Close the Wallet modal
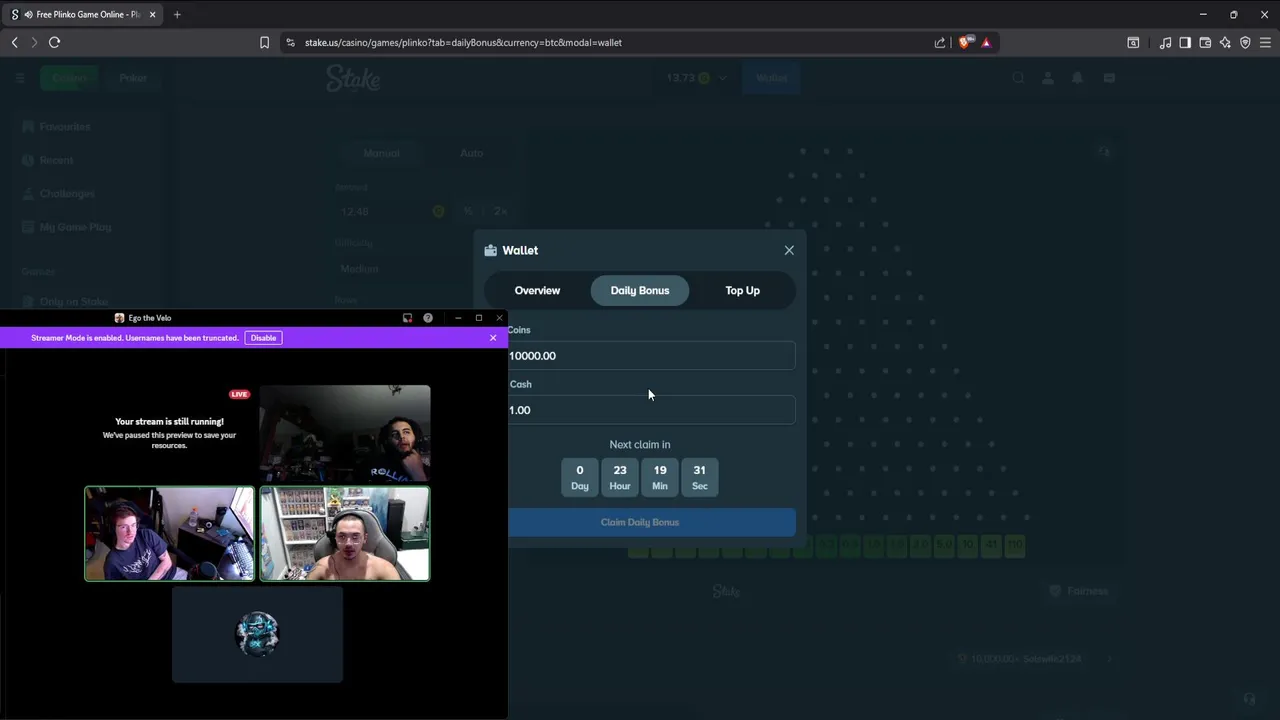 click(x=789, y=250)
